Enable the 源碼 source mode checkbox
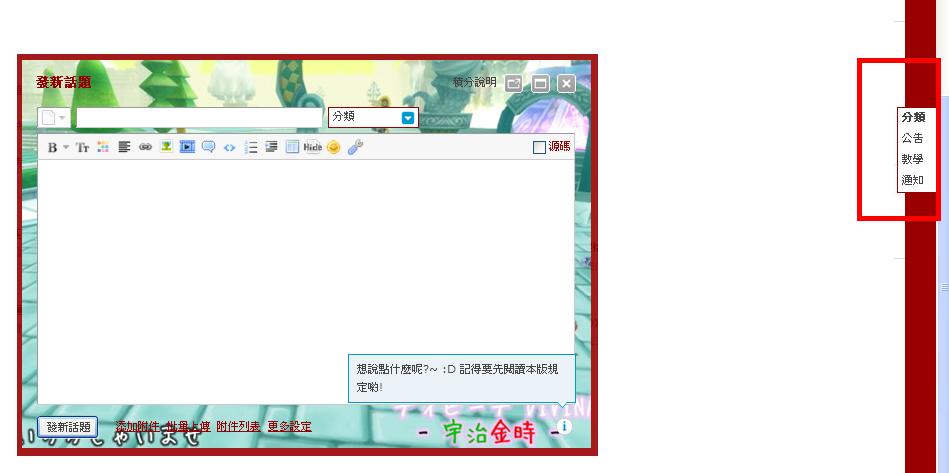949x473 pixels. 540,147
